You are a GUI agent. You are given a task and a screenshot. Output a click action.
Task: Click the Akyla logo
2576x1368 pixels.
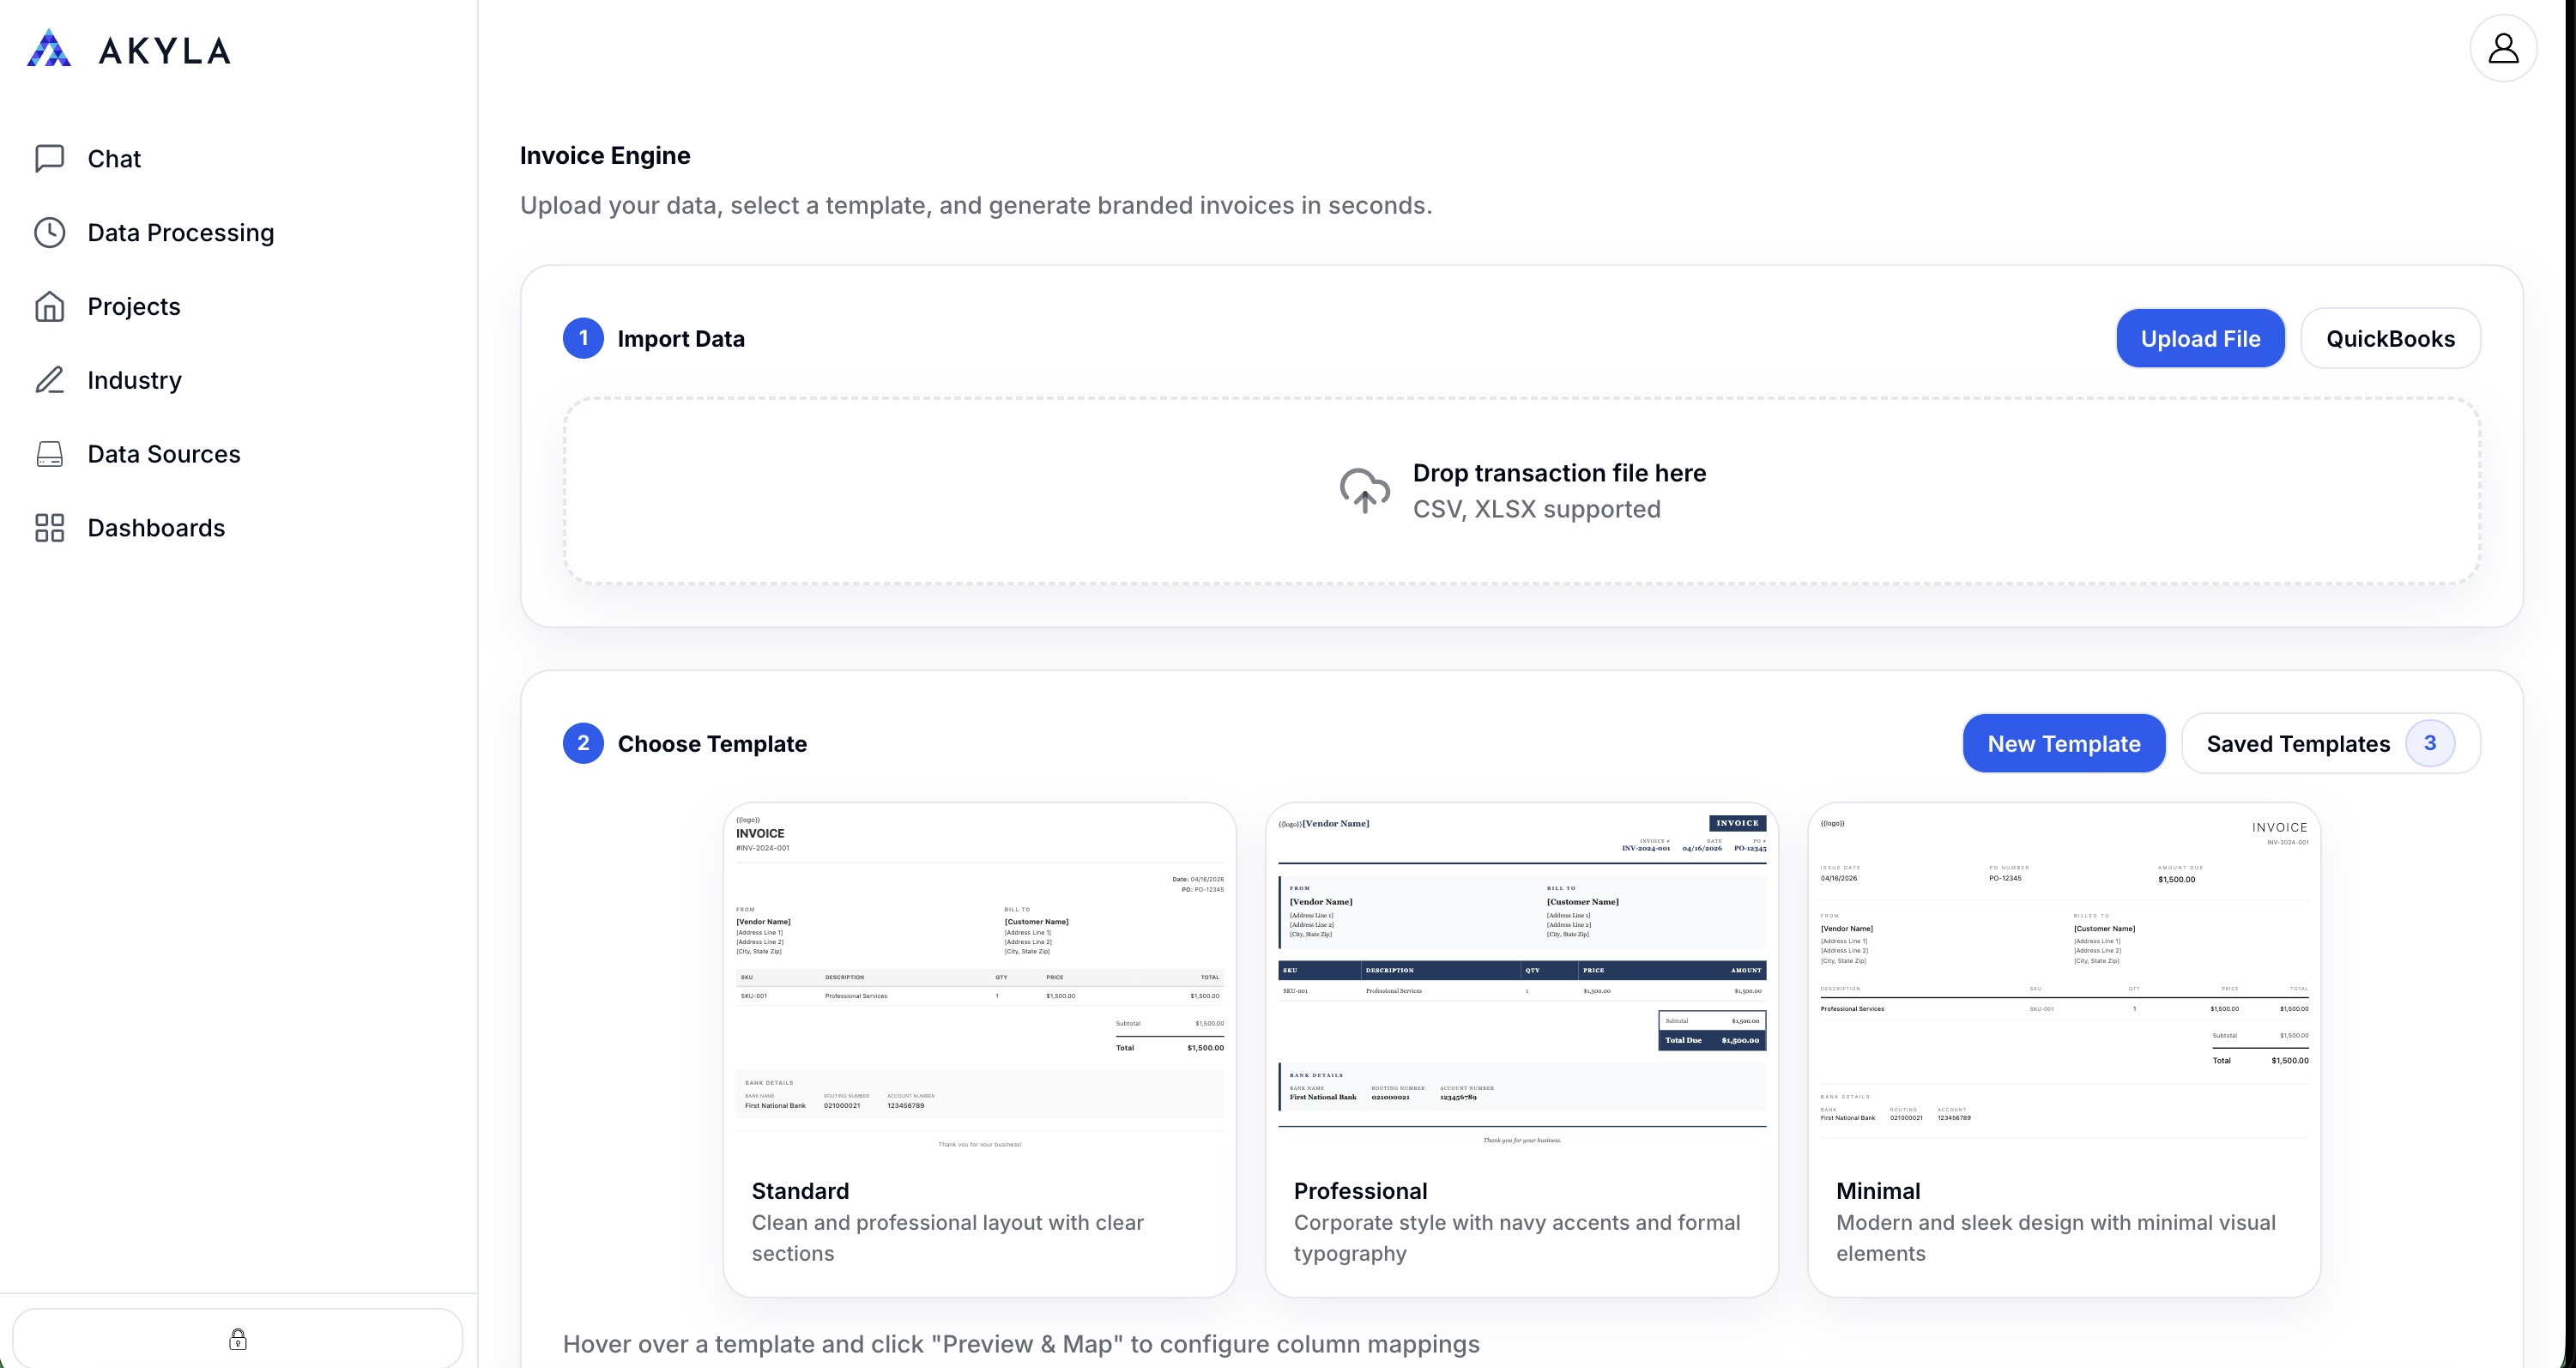click(x=129, y=47)
